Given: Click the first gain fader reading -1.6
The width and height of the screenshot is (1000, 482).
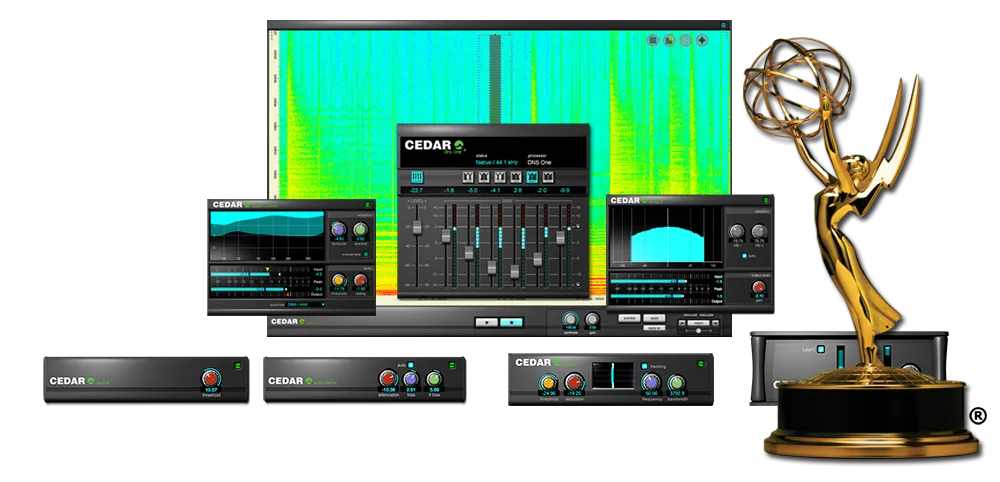Looking at the screenshot, I should click(x=446, y=236).
